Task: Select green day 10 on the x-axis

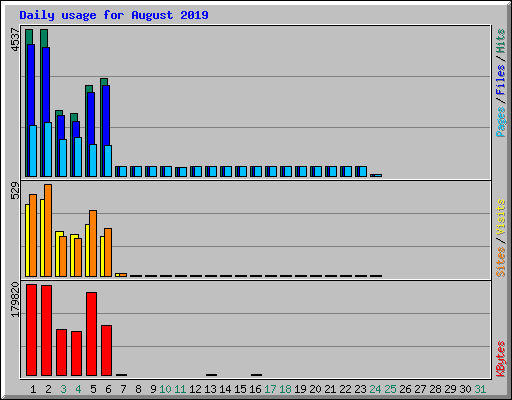Action: (x=165, y=389)
